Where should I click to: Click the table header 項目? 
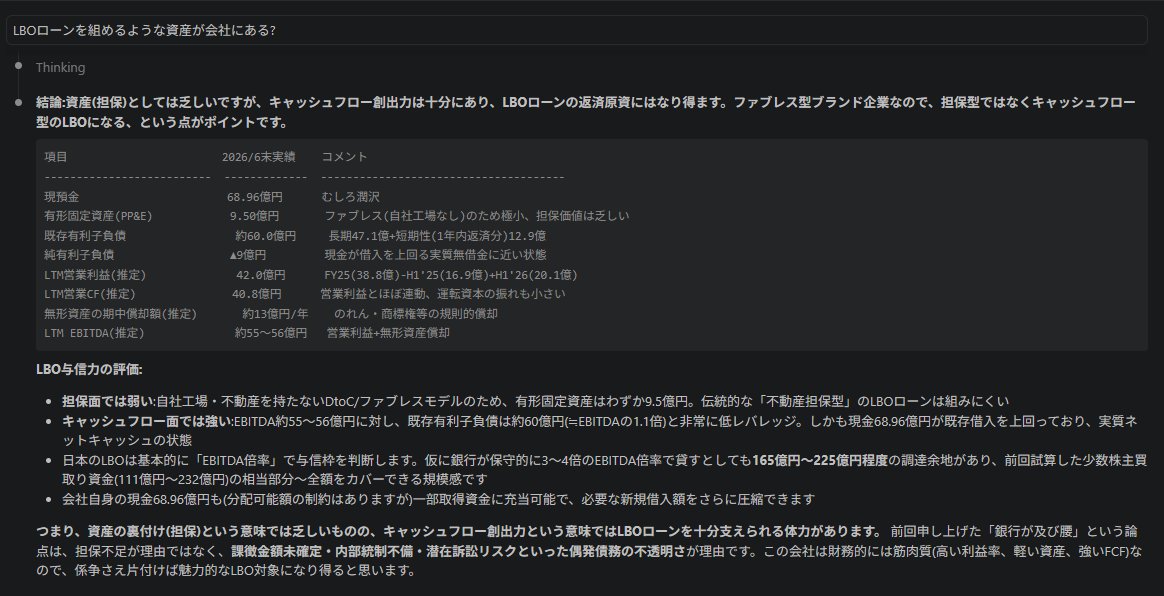(56, 157)
